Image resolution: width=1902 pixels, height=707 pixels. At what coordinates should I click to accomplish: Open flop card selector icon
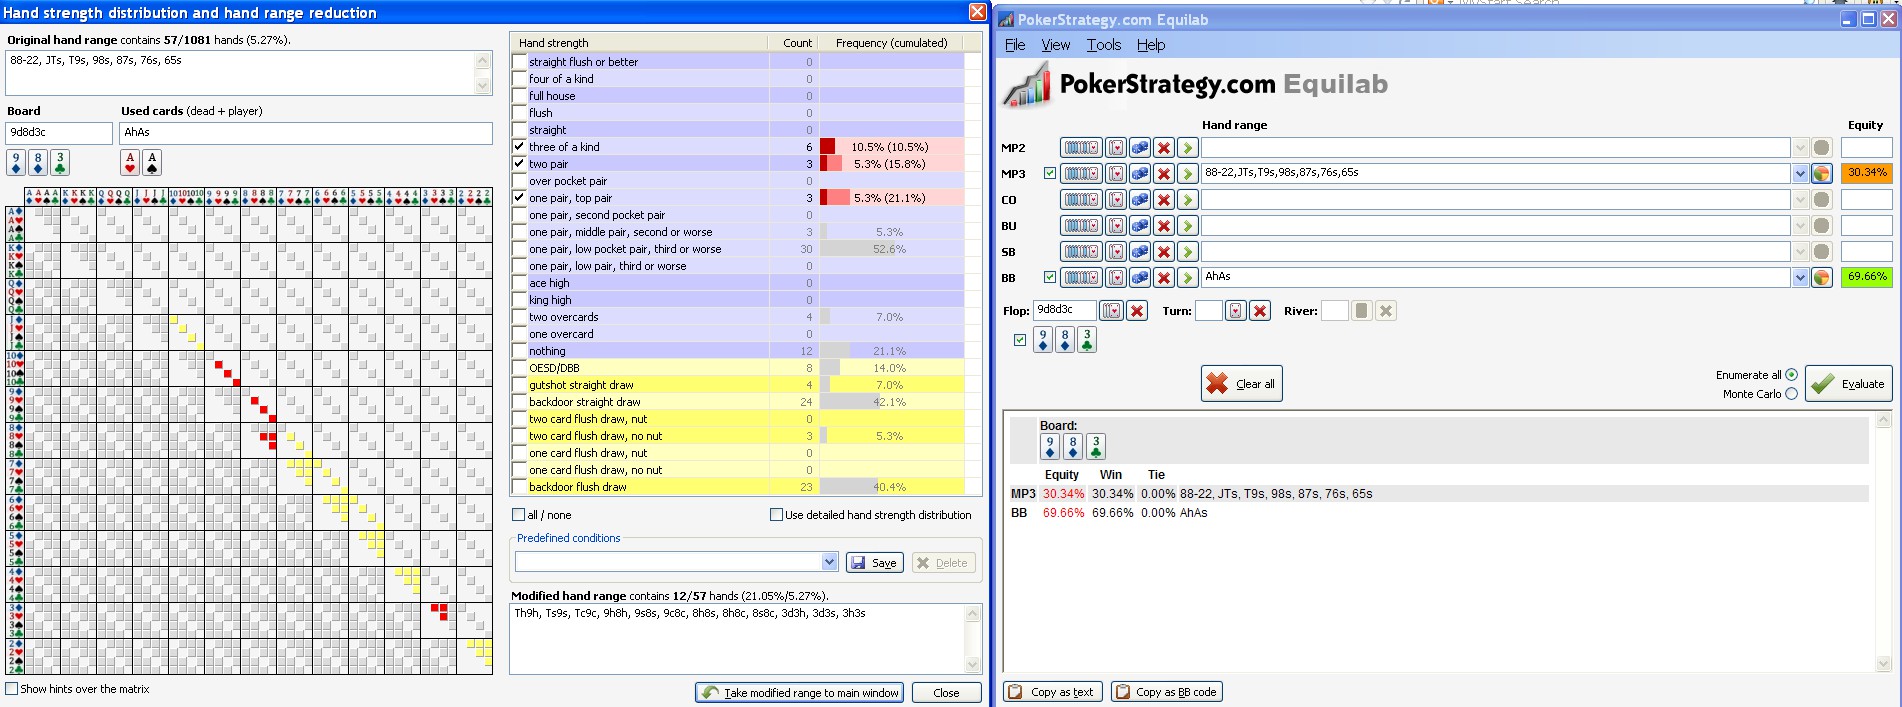[1111, 311]
